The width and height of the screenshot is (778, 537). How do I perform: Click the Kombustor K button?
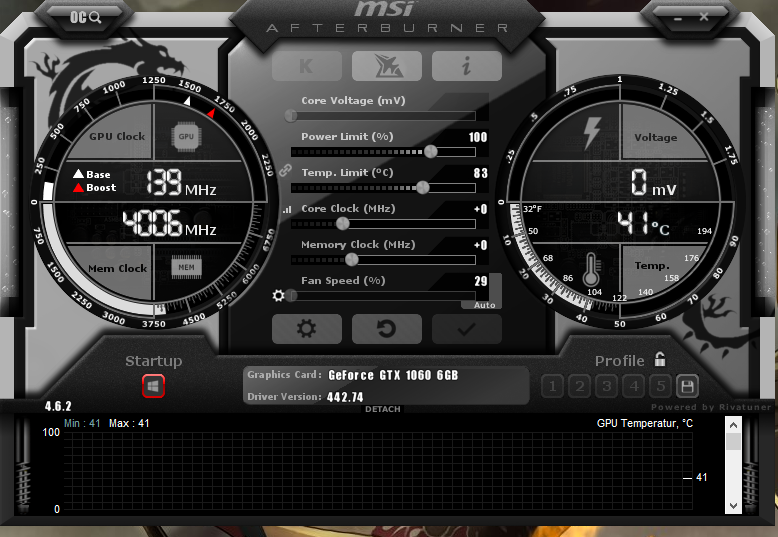click(x=307, y=66)
